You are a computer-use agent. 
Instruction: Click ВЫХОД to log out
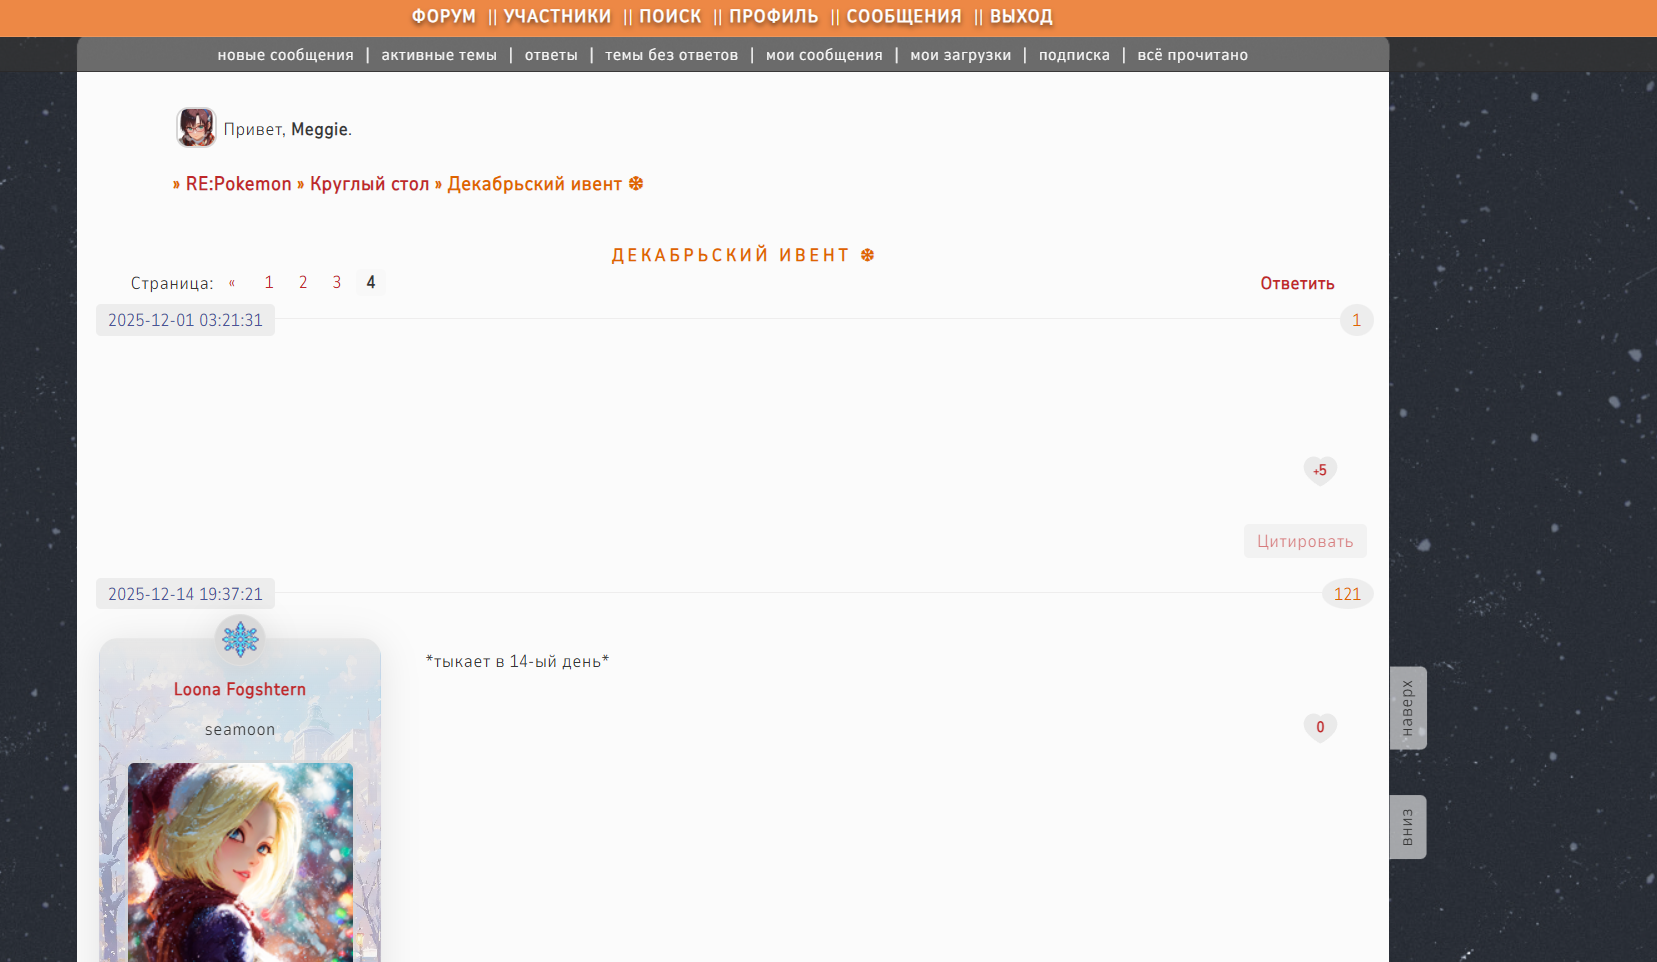[1021, 16]
